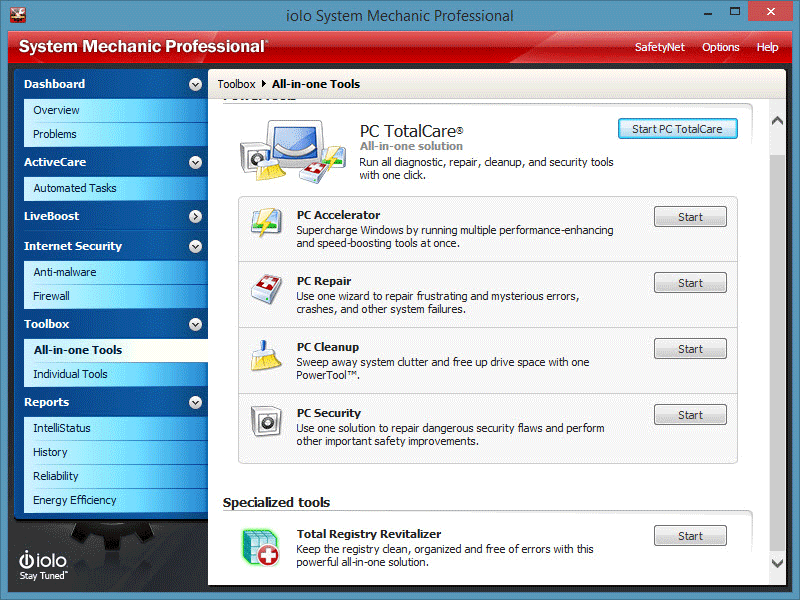The image size is (800, 600).
Task: Click the vertical scrollbar thumb
Action: [x=777, y=352]
